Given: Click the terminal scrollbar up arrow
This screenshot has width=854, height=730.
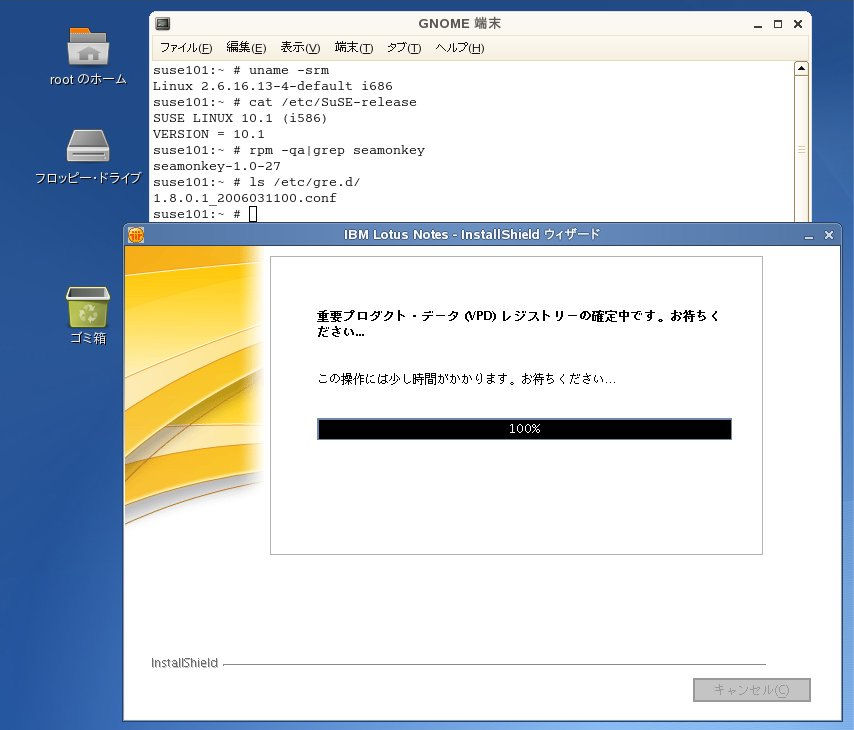Looking at the screenshot, I should point(801,69).
